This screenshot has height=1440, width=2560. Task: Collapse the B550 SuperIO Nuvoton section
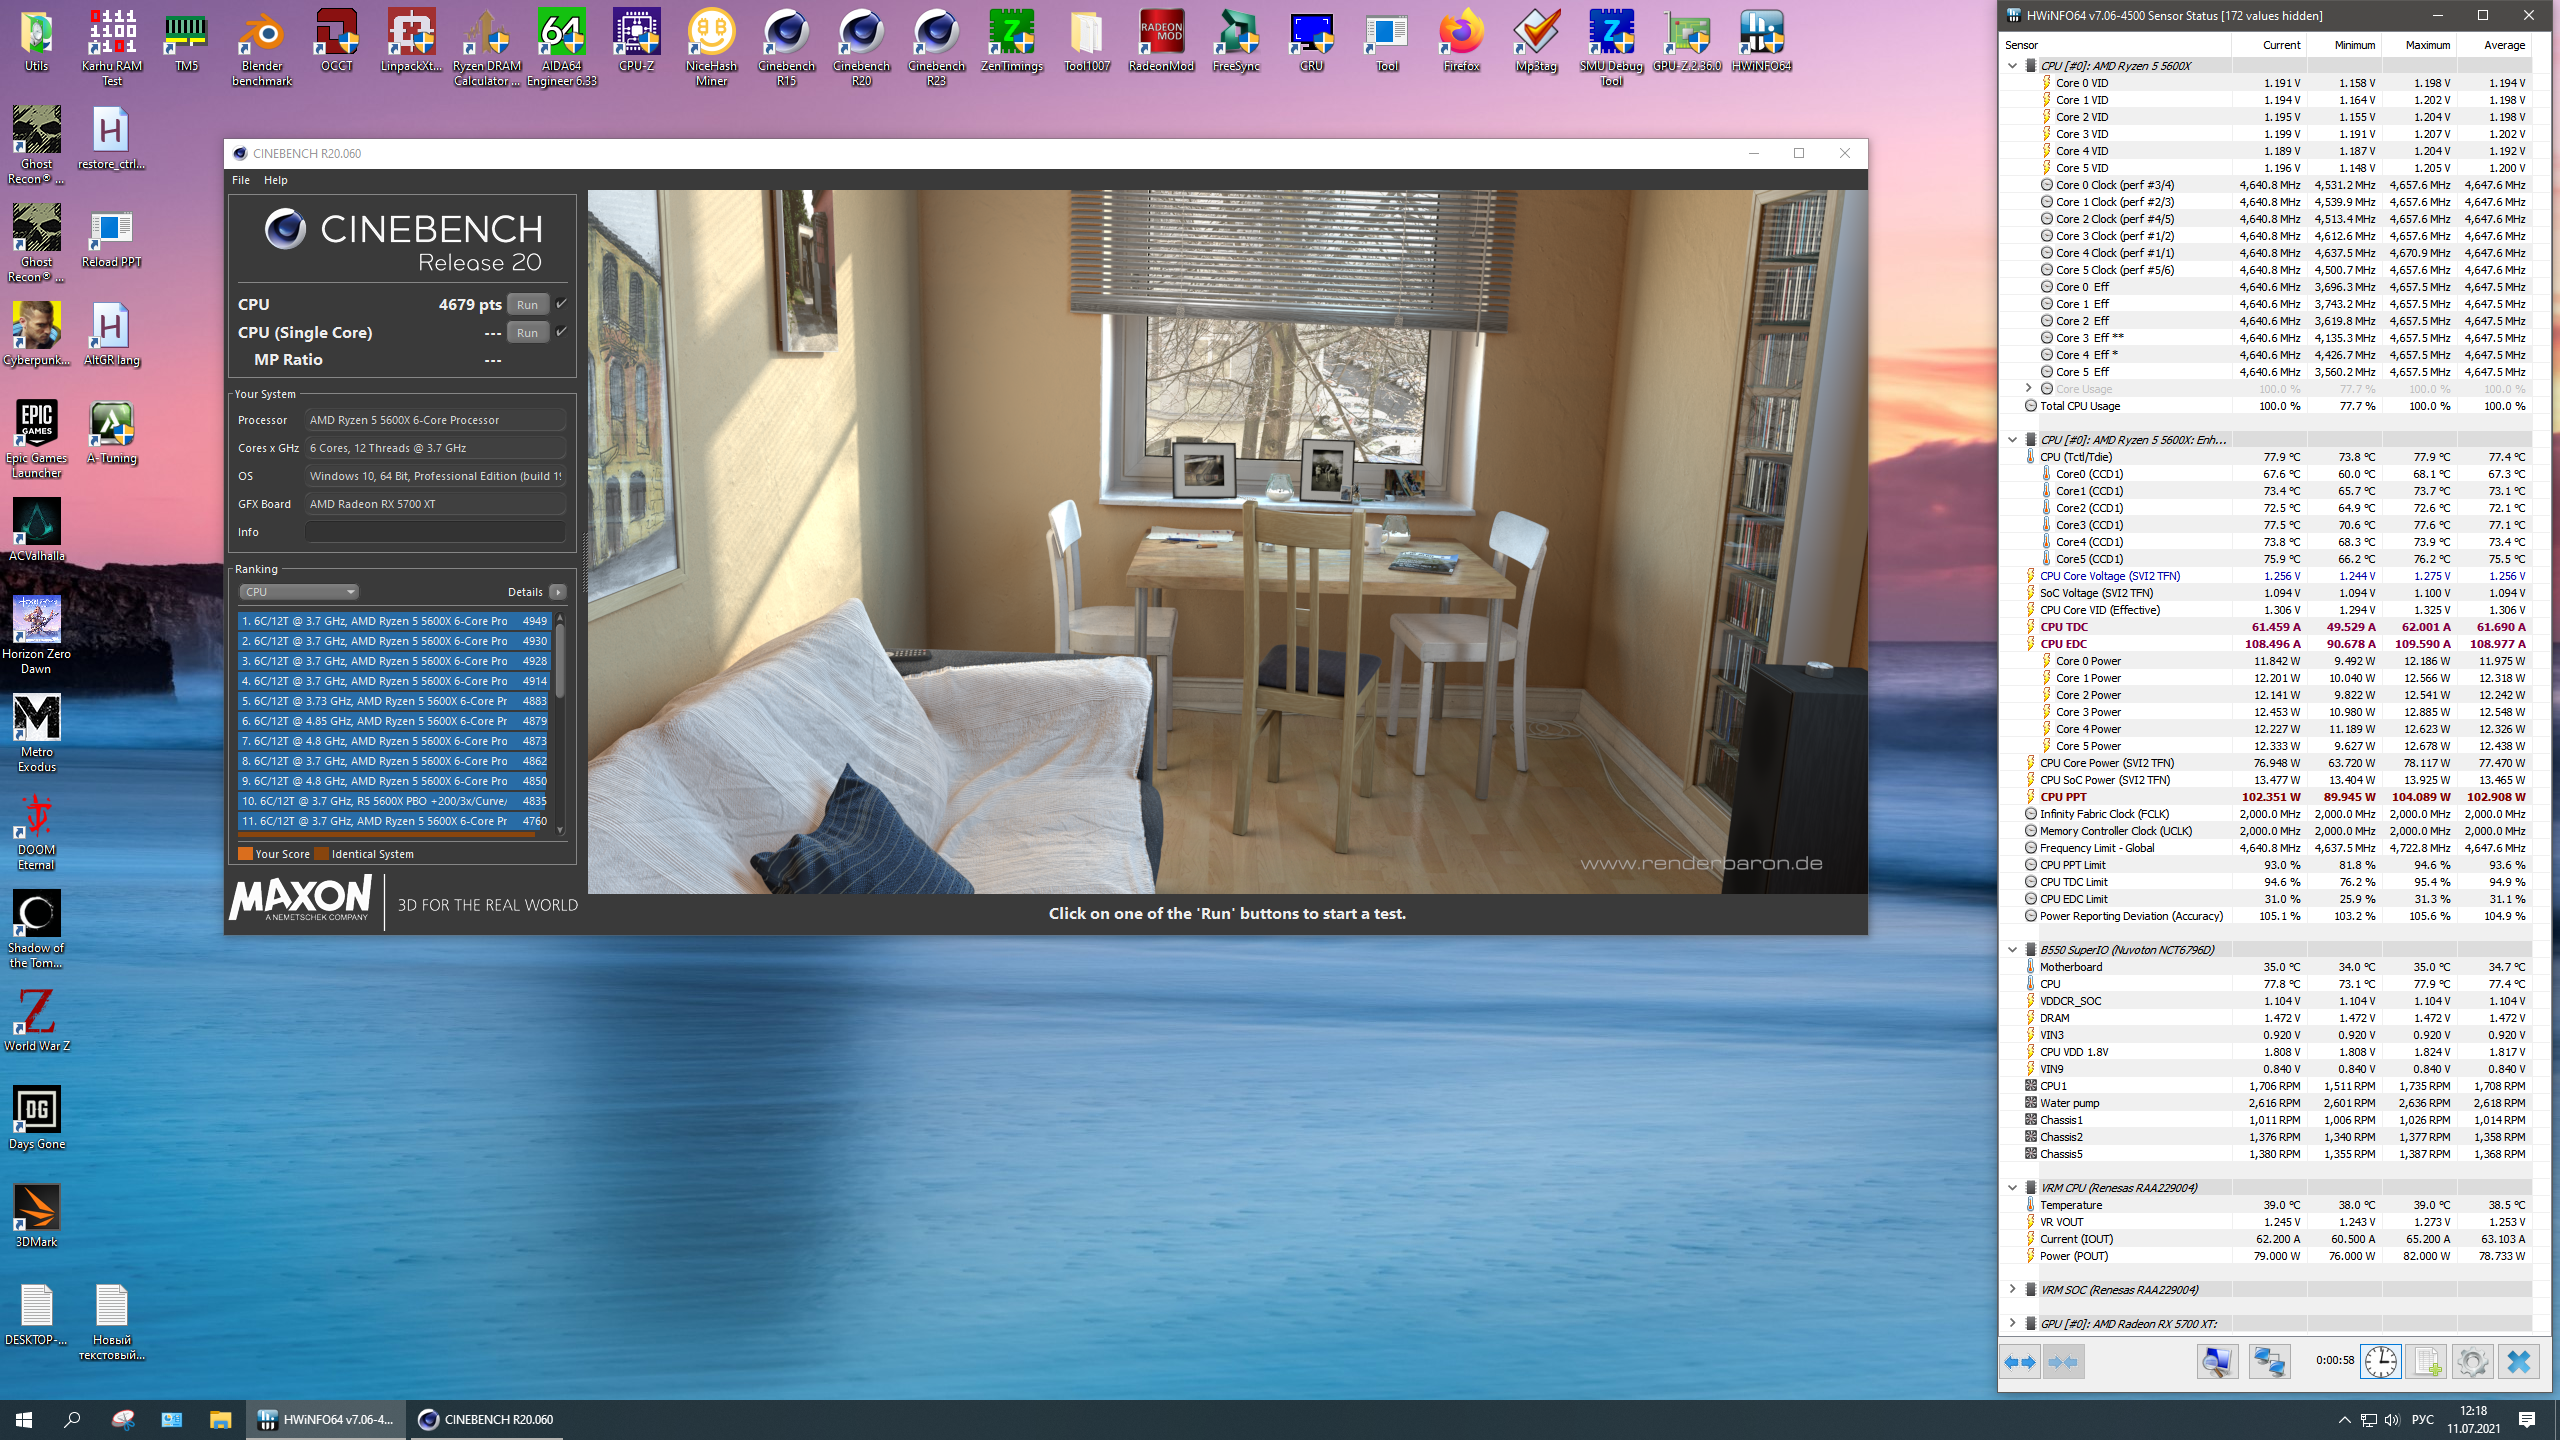pyautogui.click(x=2012, y=950)
